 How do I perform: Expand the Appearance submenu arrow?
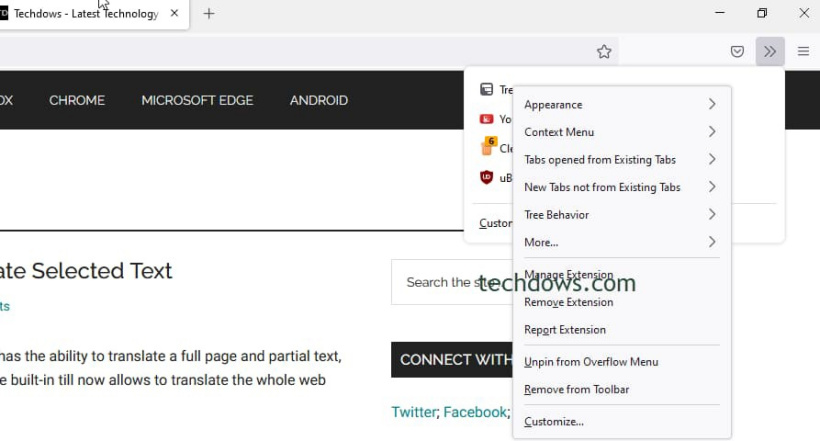[x=712, y=104]
